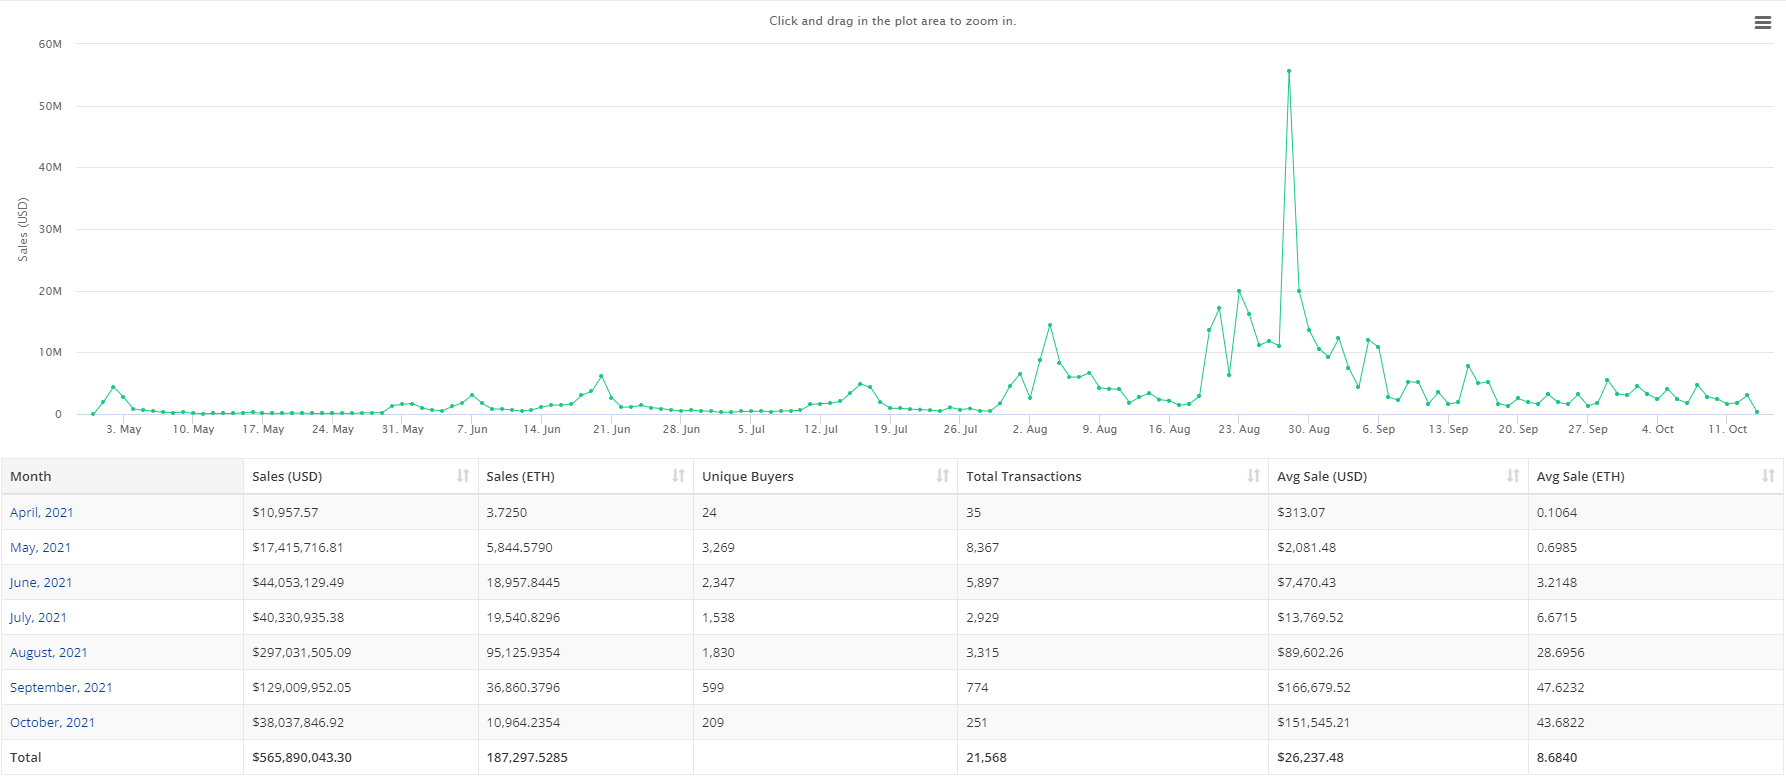
Task: Click the Sales (USD) vertical axis title
Action: coord(23,230)
